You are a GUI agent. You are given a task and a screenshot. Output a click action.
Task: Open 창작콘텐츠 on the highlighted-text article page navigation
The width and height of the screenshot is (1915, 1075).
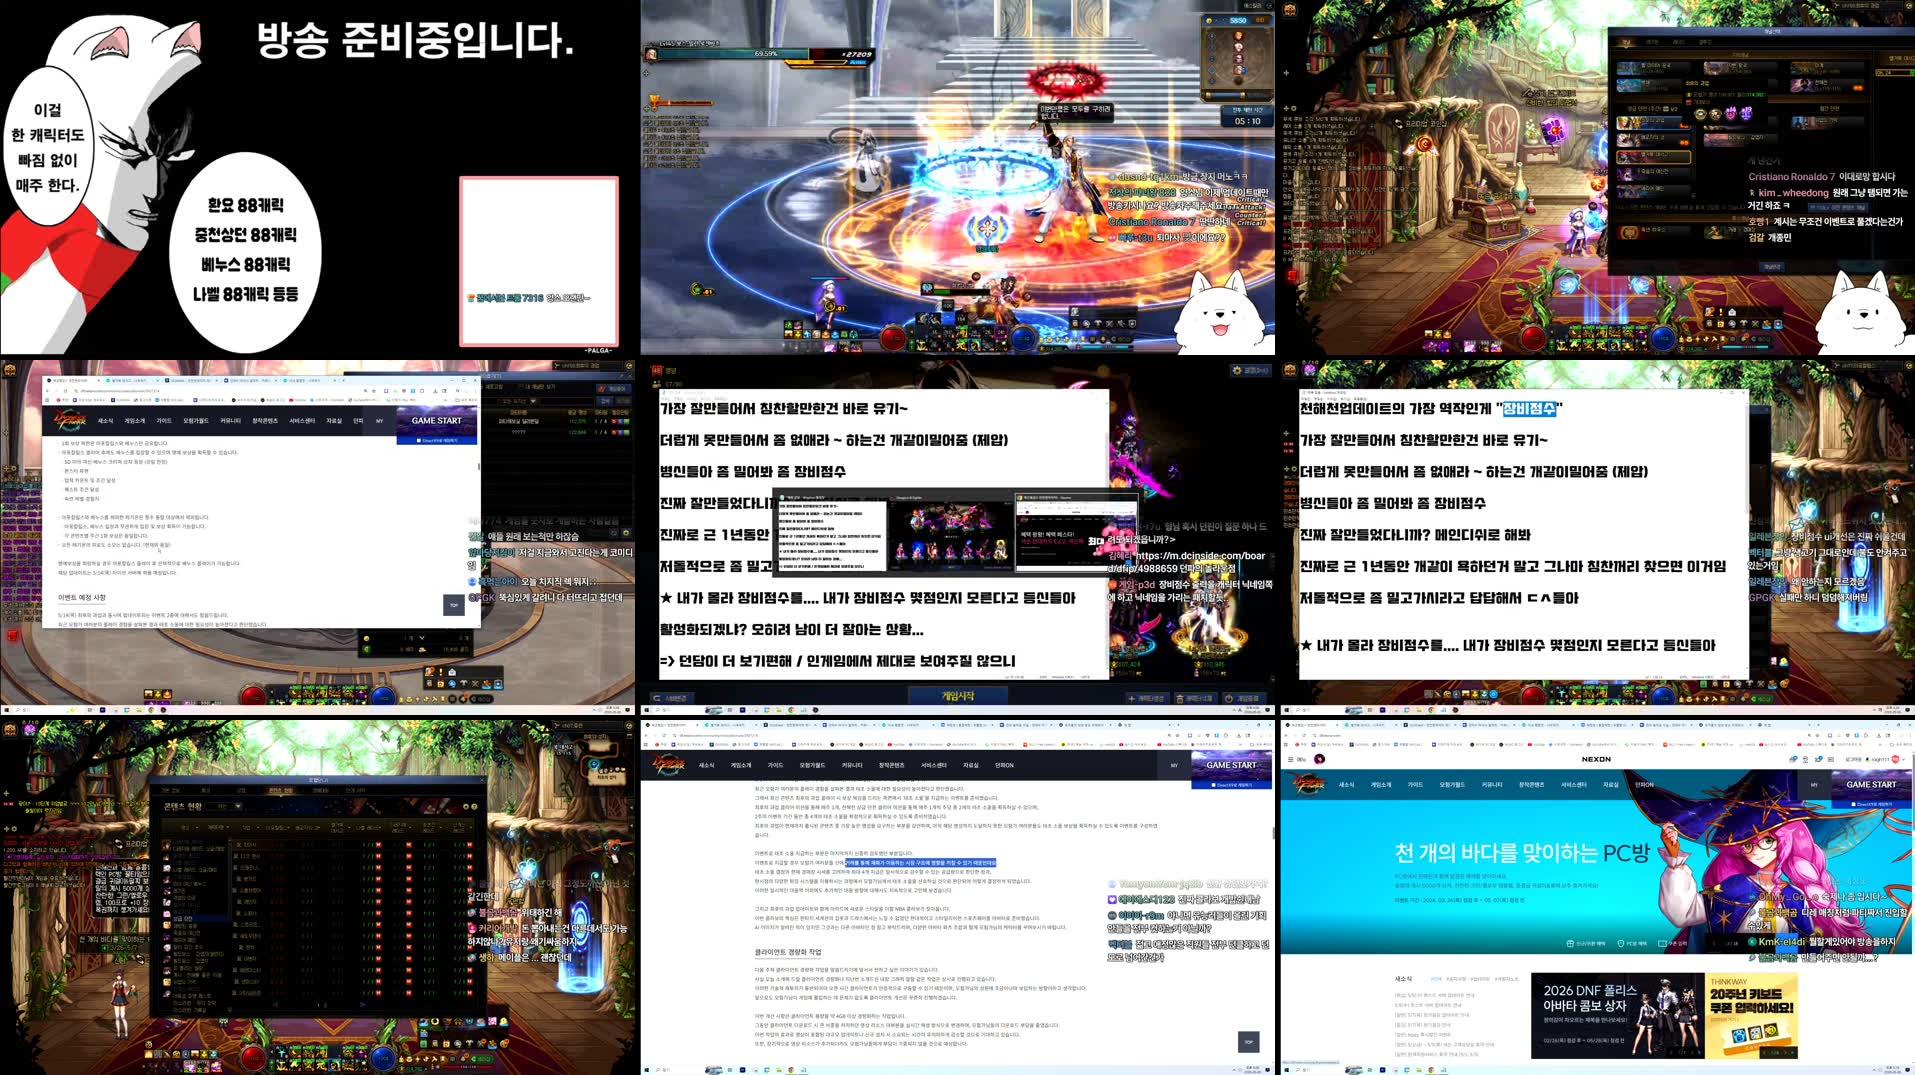pyautogui.click(x=891, y=765)
